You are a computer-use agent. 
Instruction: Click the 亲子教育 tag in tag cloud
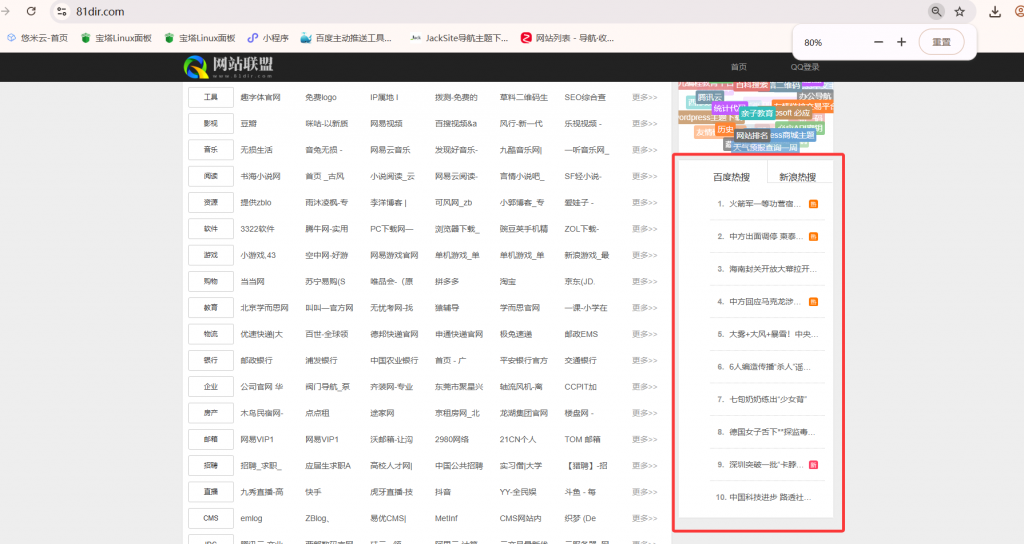[757, 113]
